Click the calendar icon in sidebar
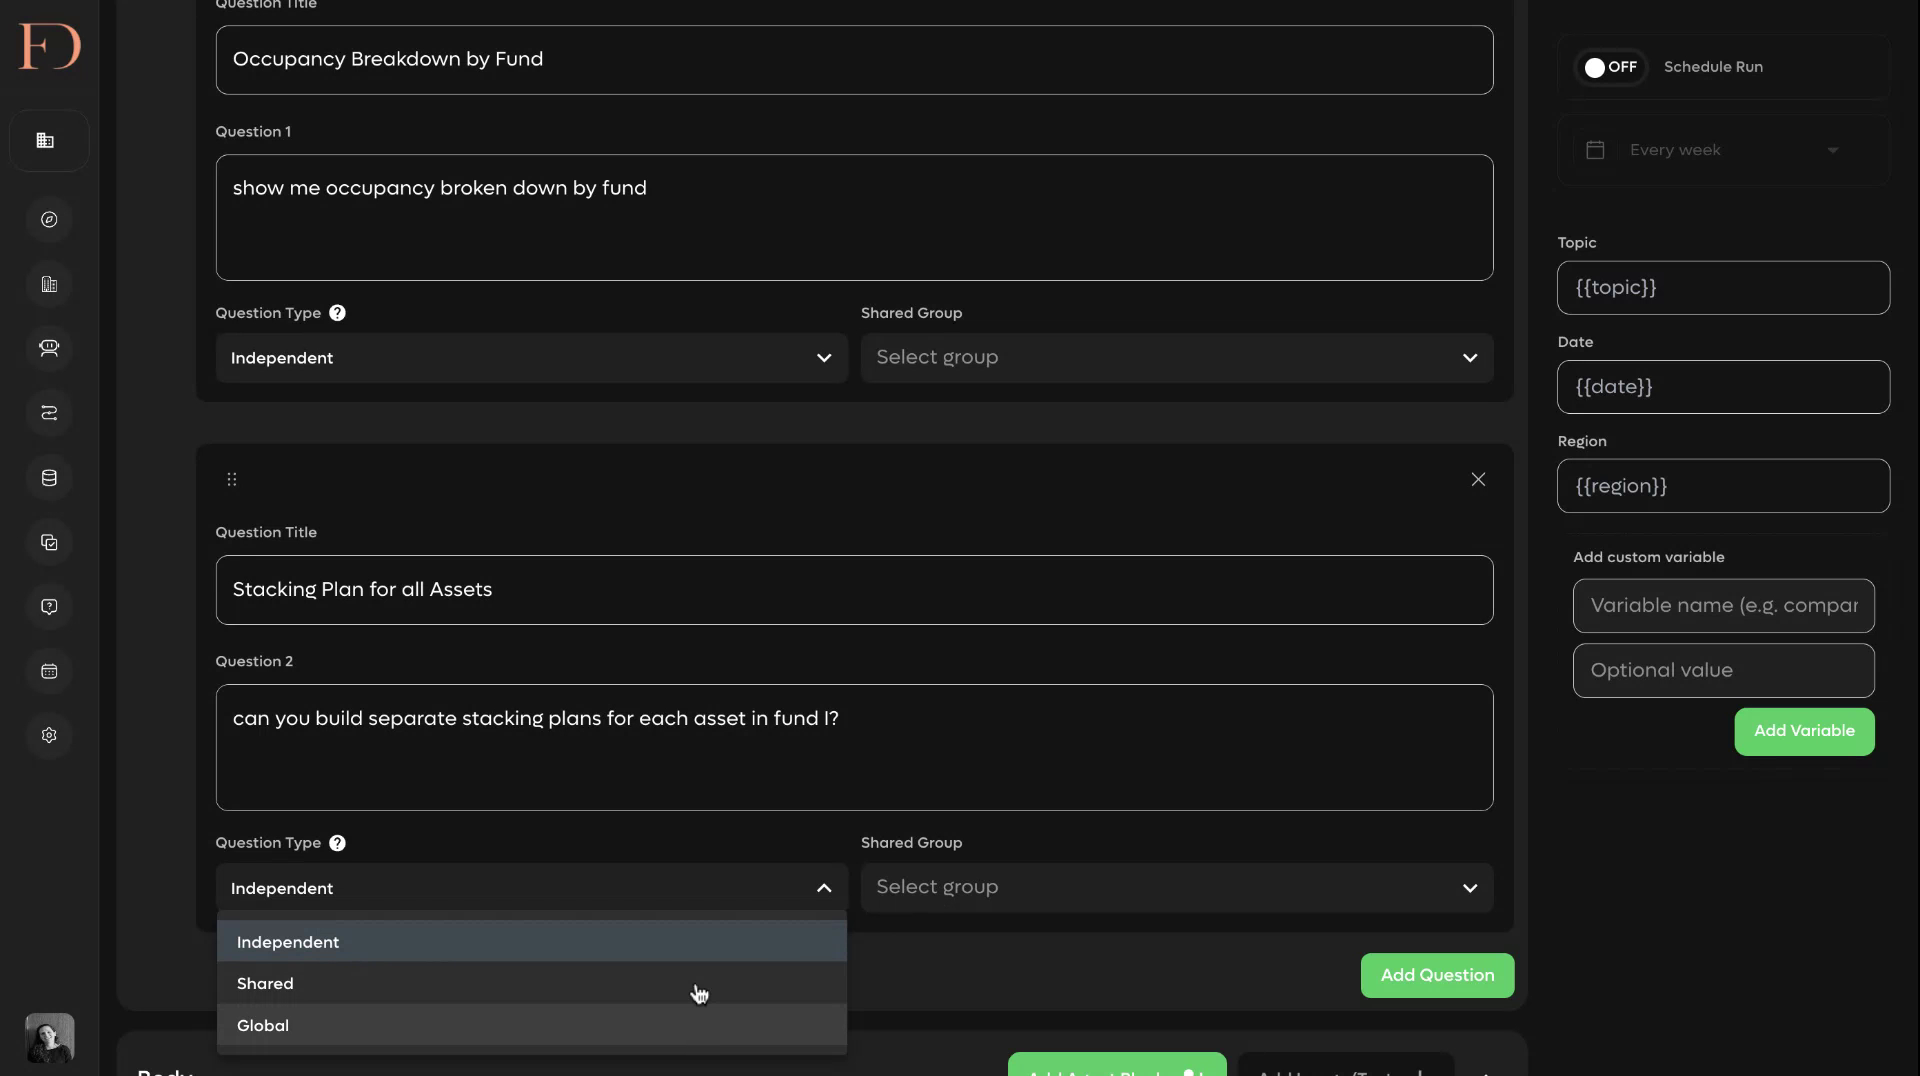 point(49,672)
